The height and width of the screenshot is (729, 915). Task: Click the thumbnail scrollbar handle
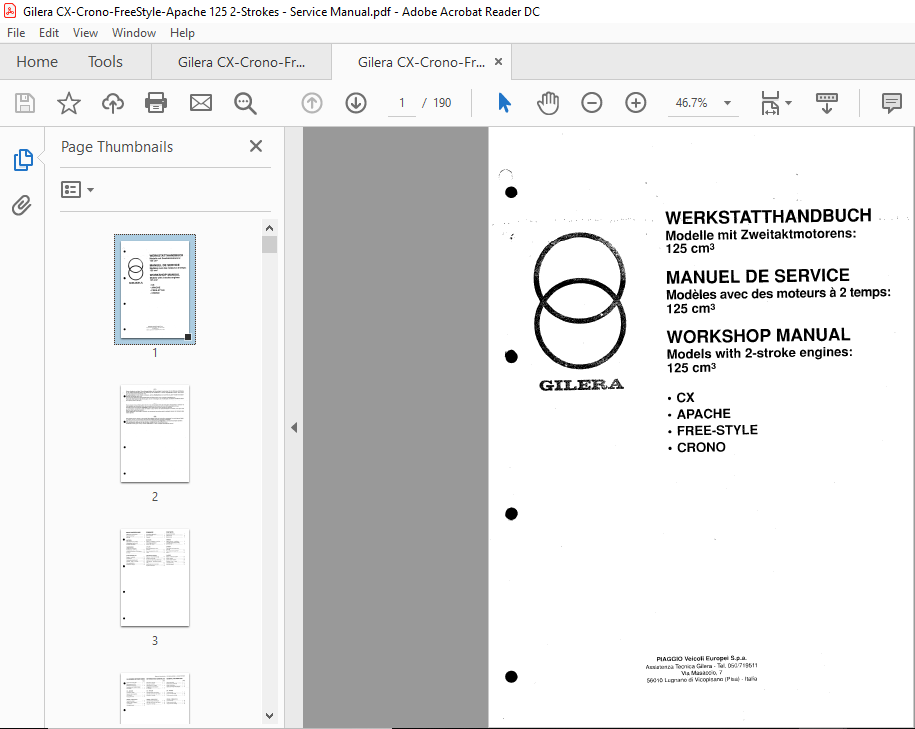coord(269,245)
